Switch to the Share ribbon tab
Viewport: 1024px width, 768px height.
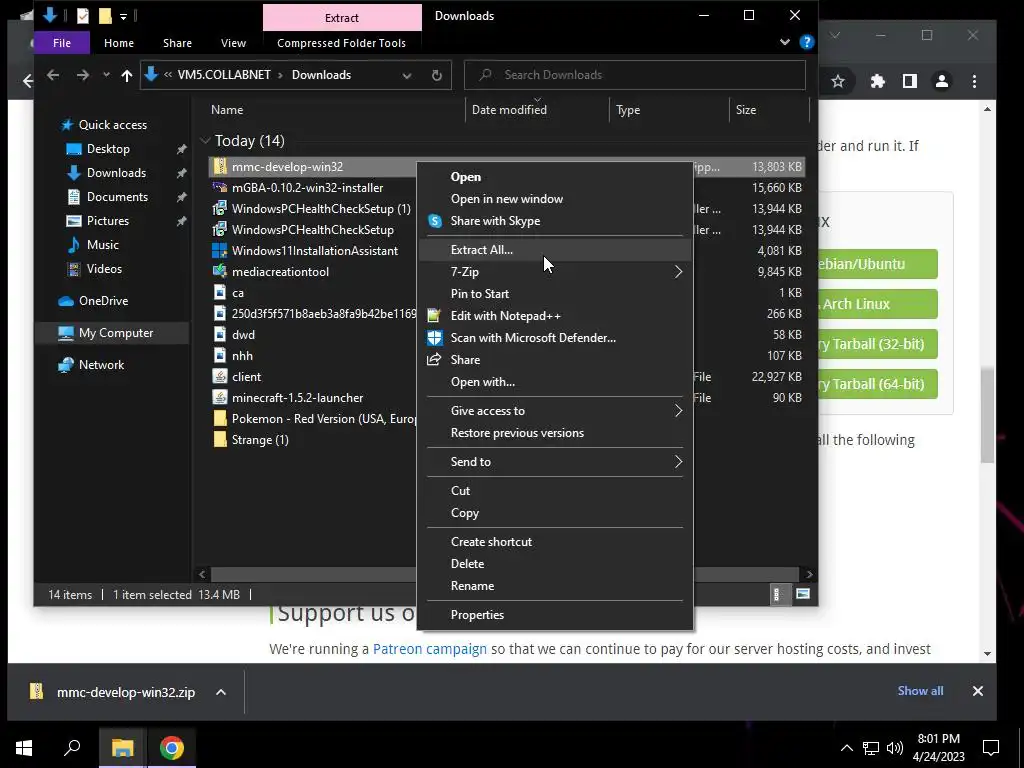[x=178, y=43]
